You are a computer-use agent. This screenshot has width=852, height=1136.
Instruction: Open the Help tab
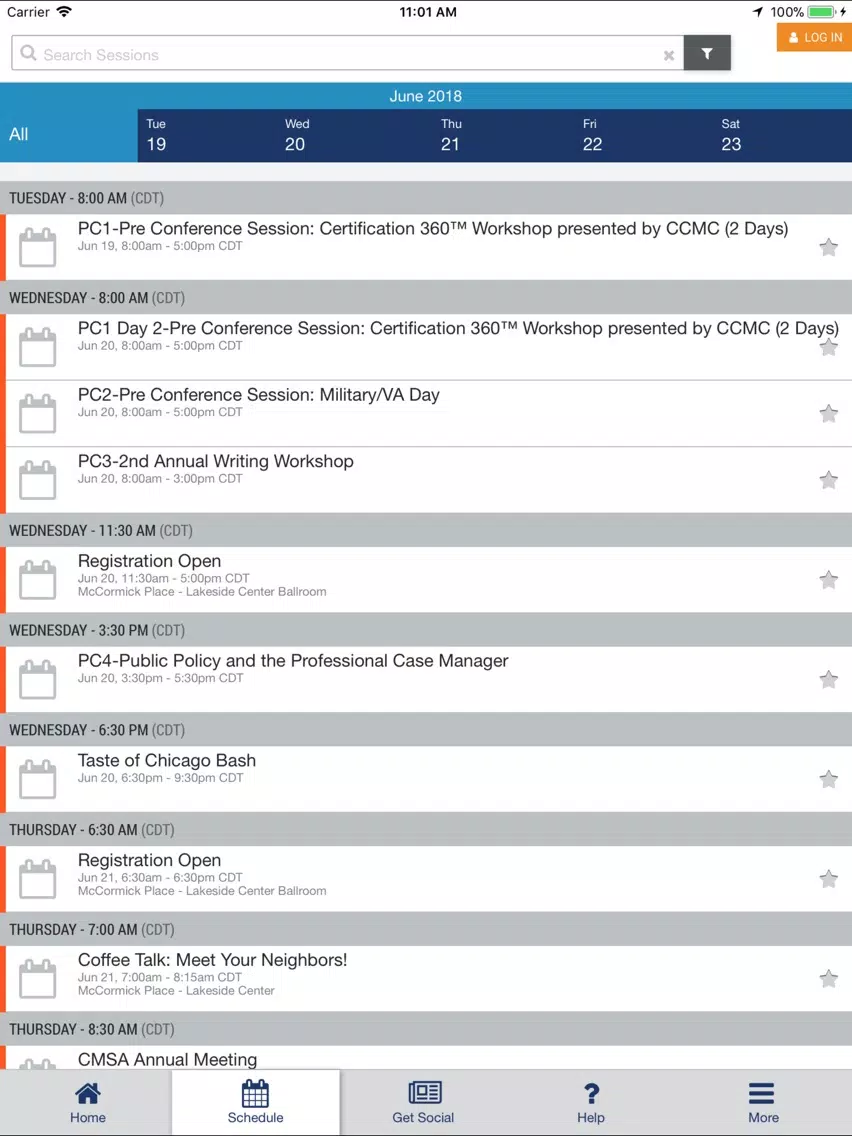tap(590, 1102)
